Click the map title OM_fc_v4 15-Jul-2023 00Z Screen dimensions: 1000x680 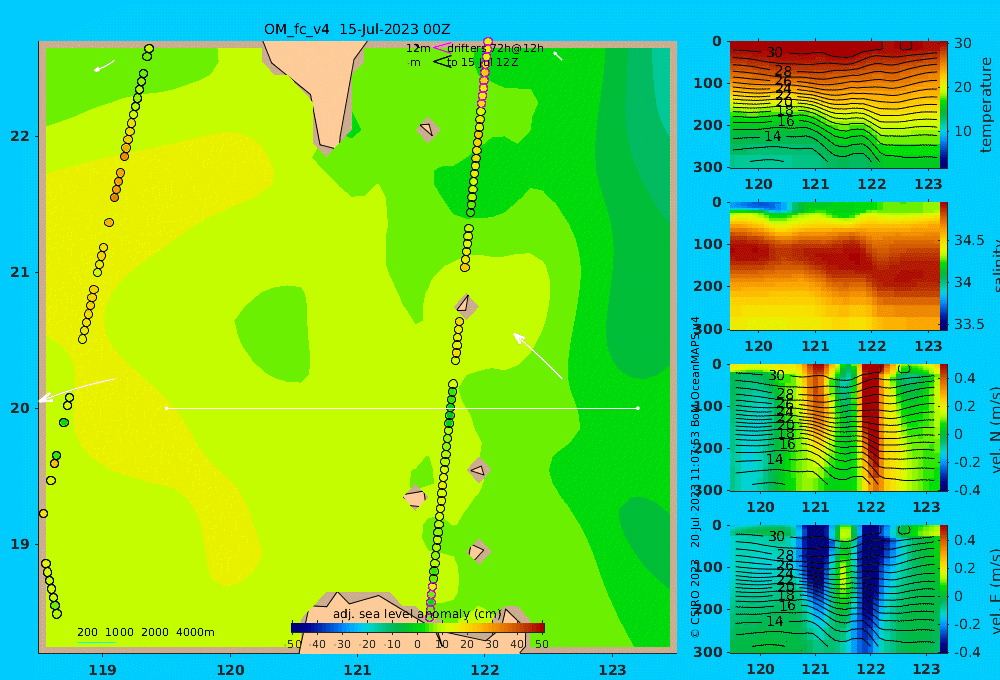click(x=357, y=29)
